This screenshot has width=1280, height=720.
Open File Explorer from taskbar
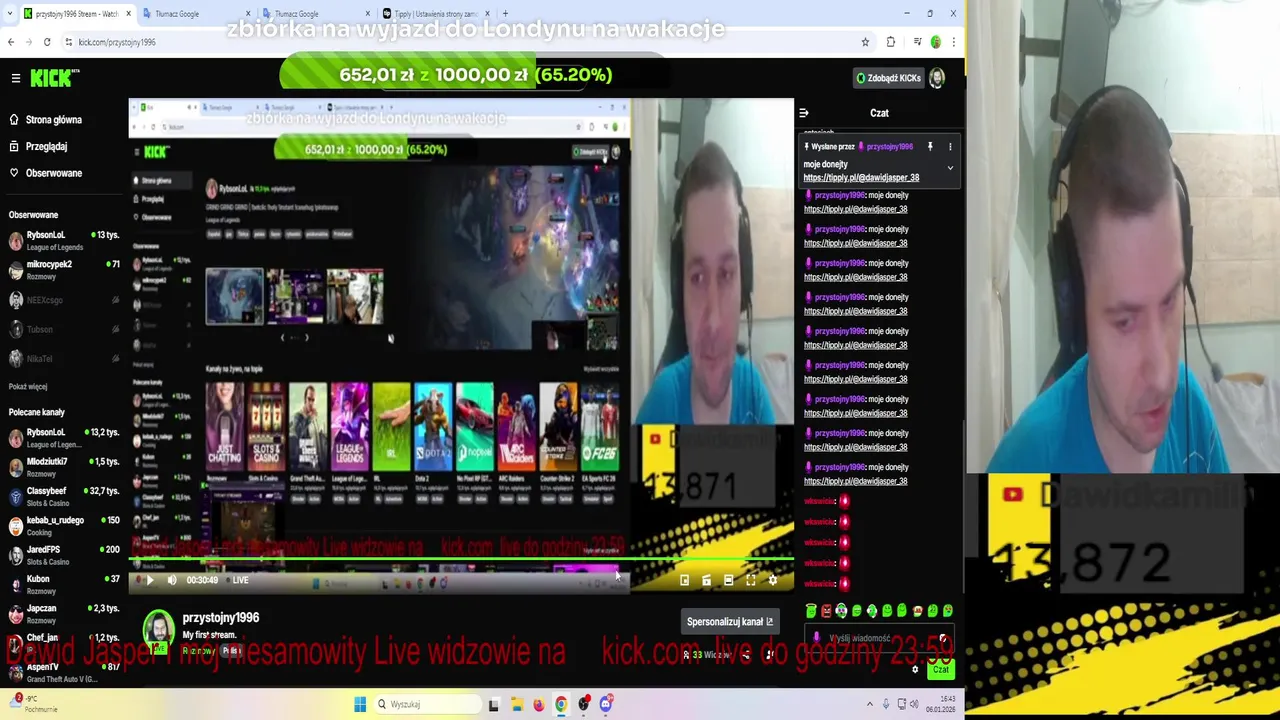point(516,704)
